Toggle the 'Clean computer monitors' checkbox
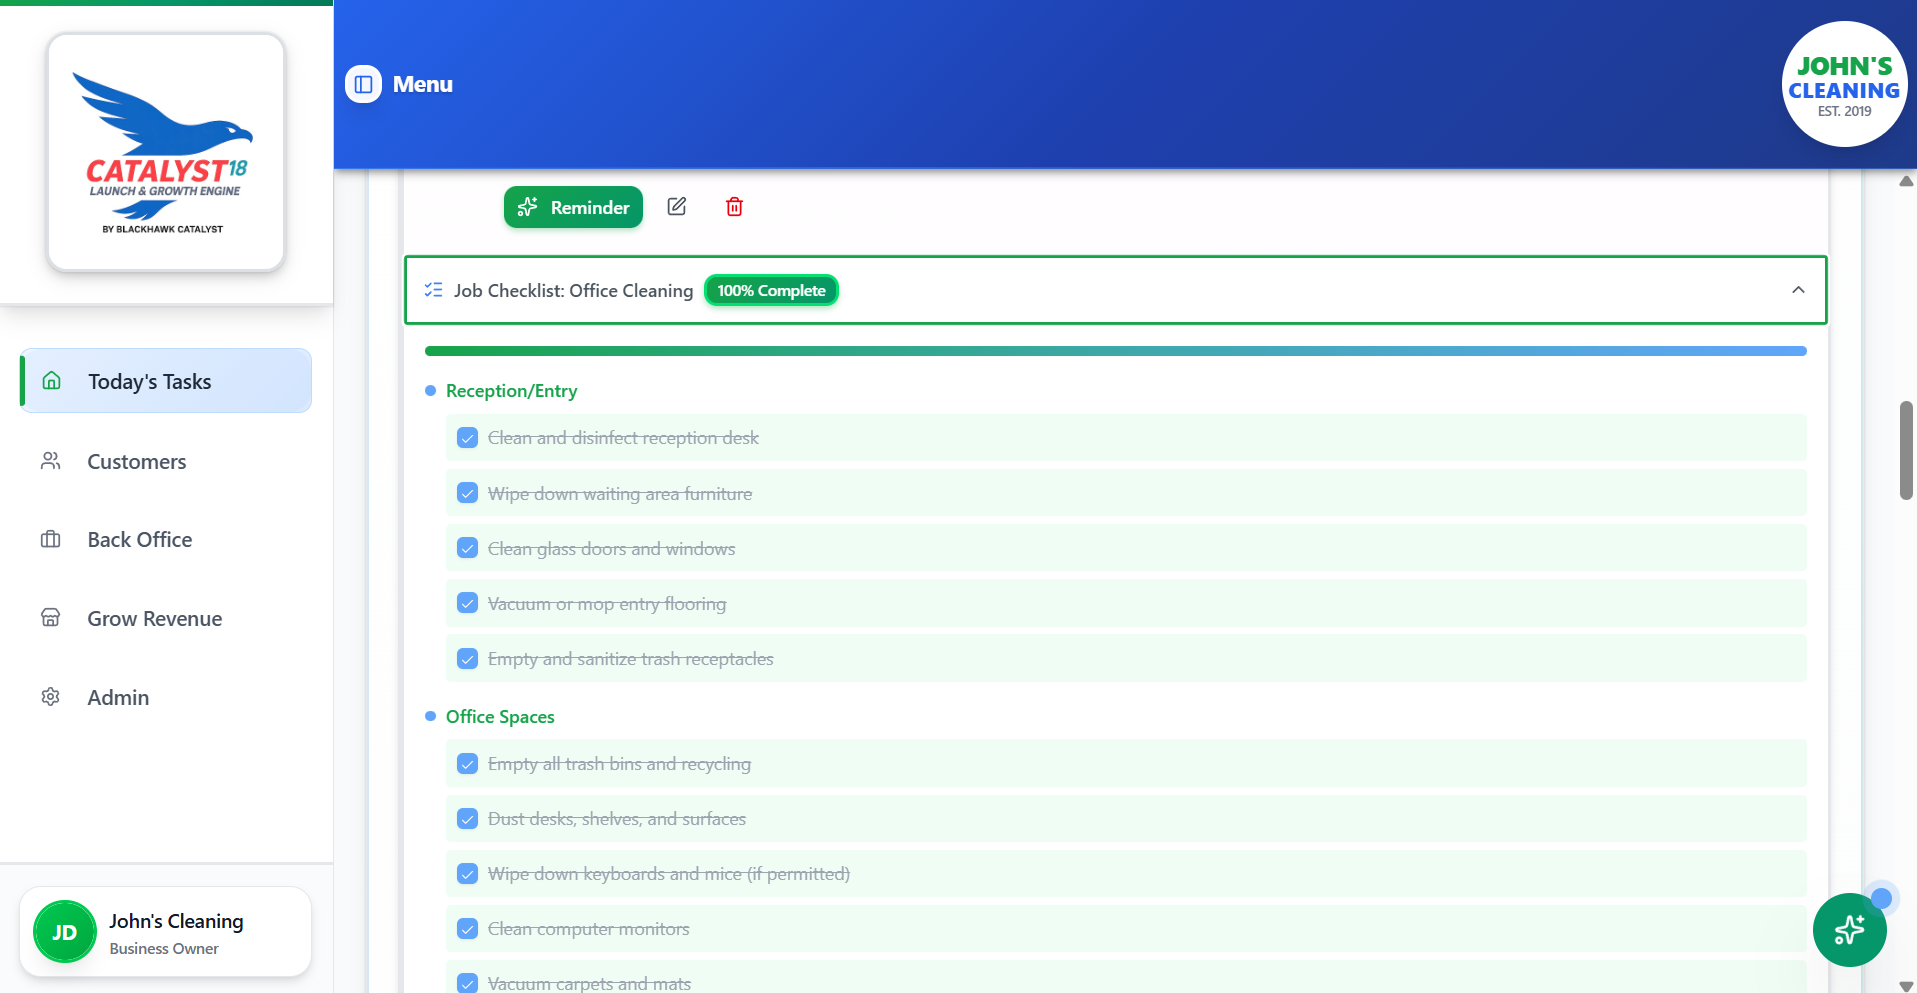This screenshot has width=1917, height=993. pos(467,928)
